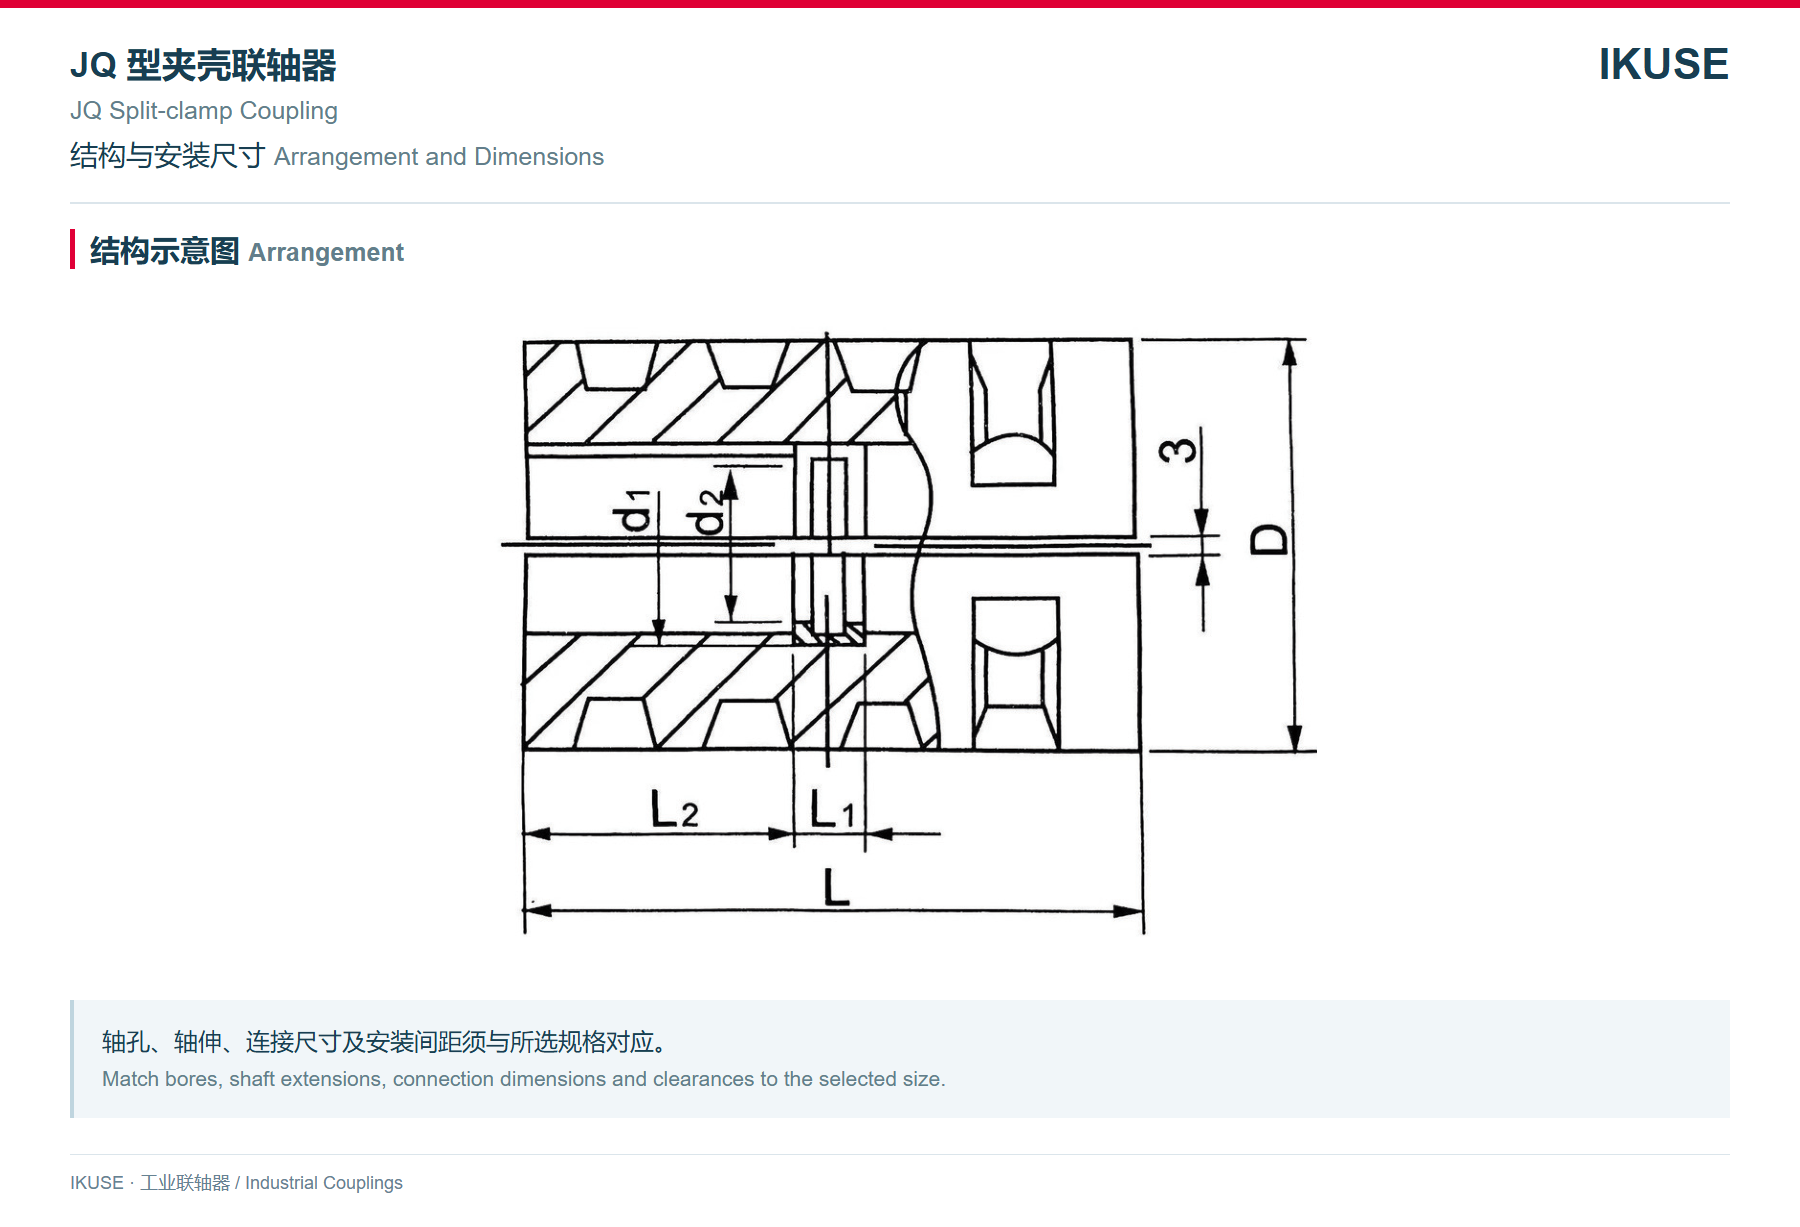Click 'Arrangement and Dimensions' heading text
1800x1227 pixels.
tap(439, 157)
